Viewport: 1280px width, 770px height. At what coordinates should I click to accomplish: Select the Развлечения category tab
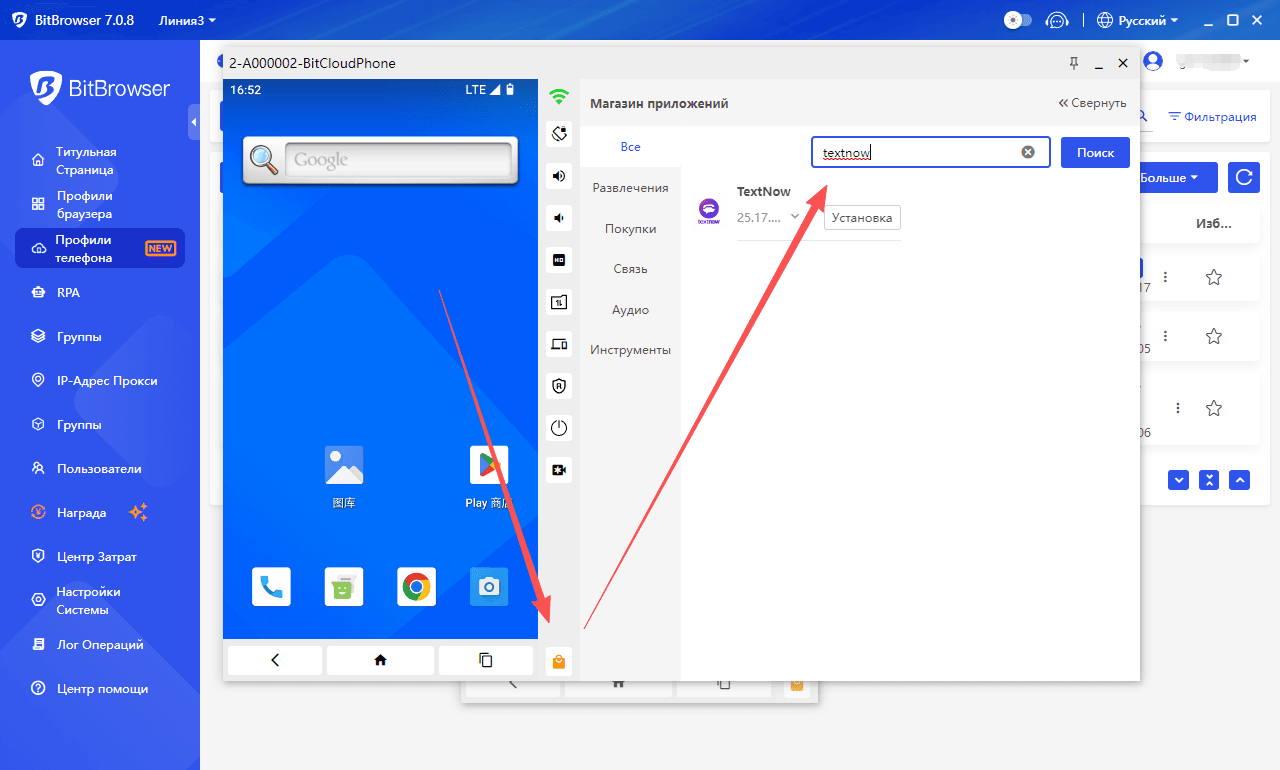tap(630, 188)
